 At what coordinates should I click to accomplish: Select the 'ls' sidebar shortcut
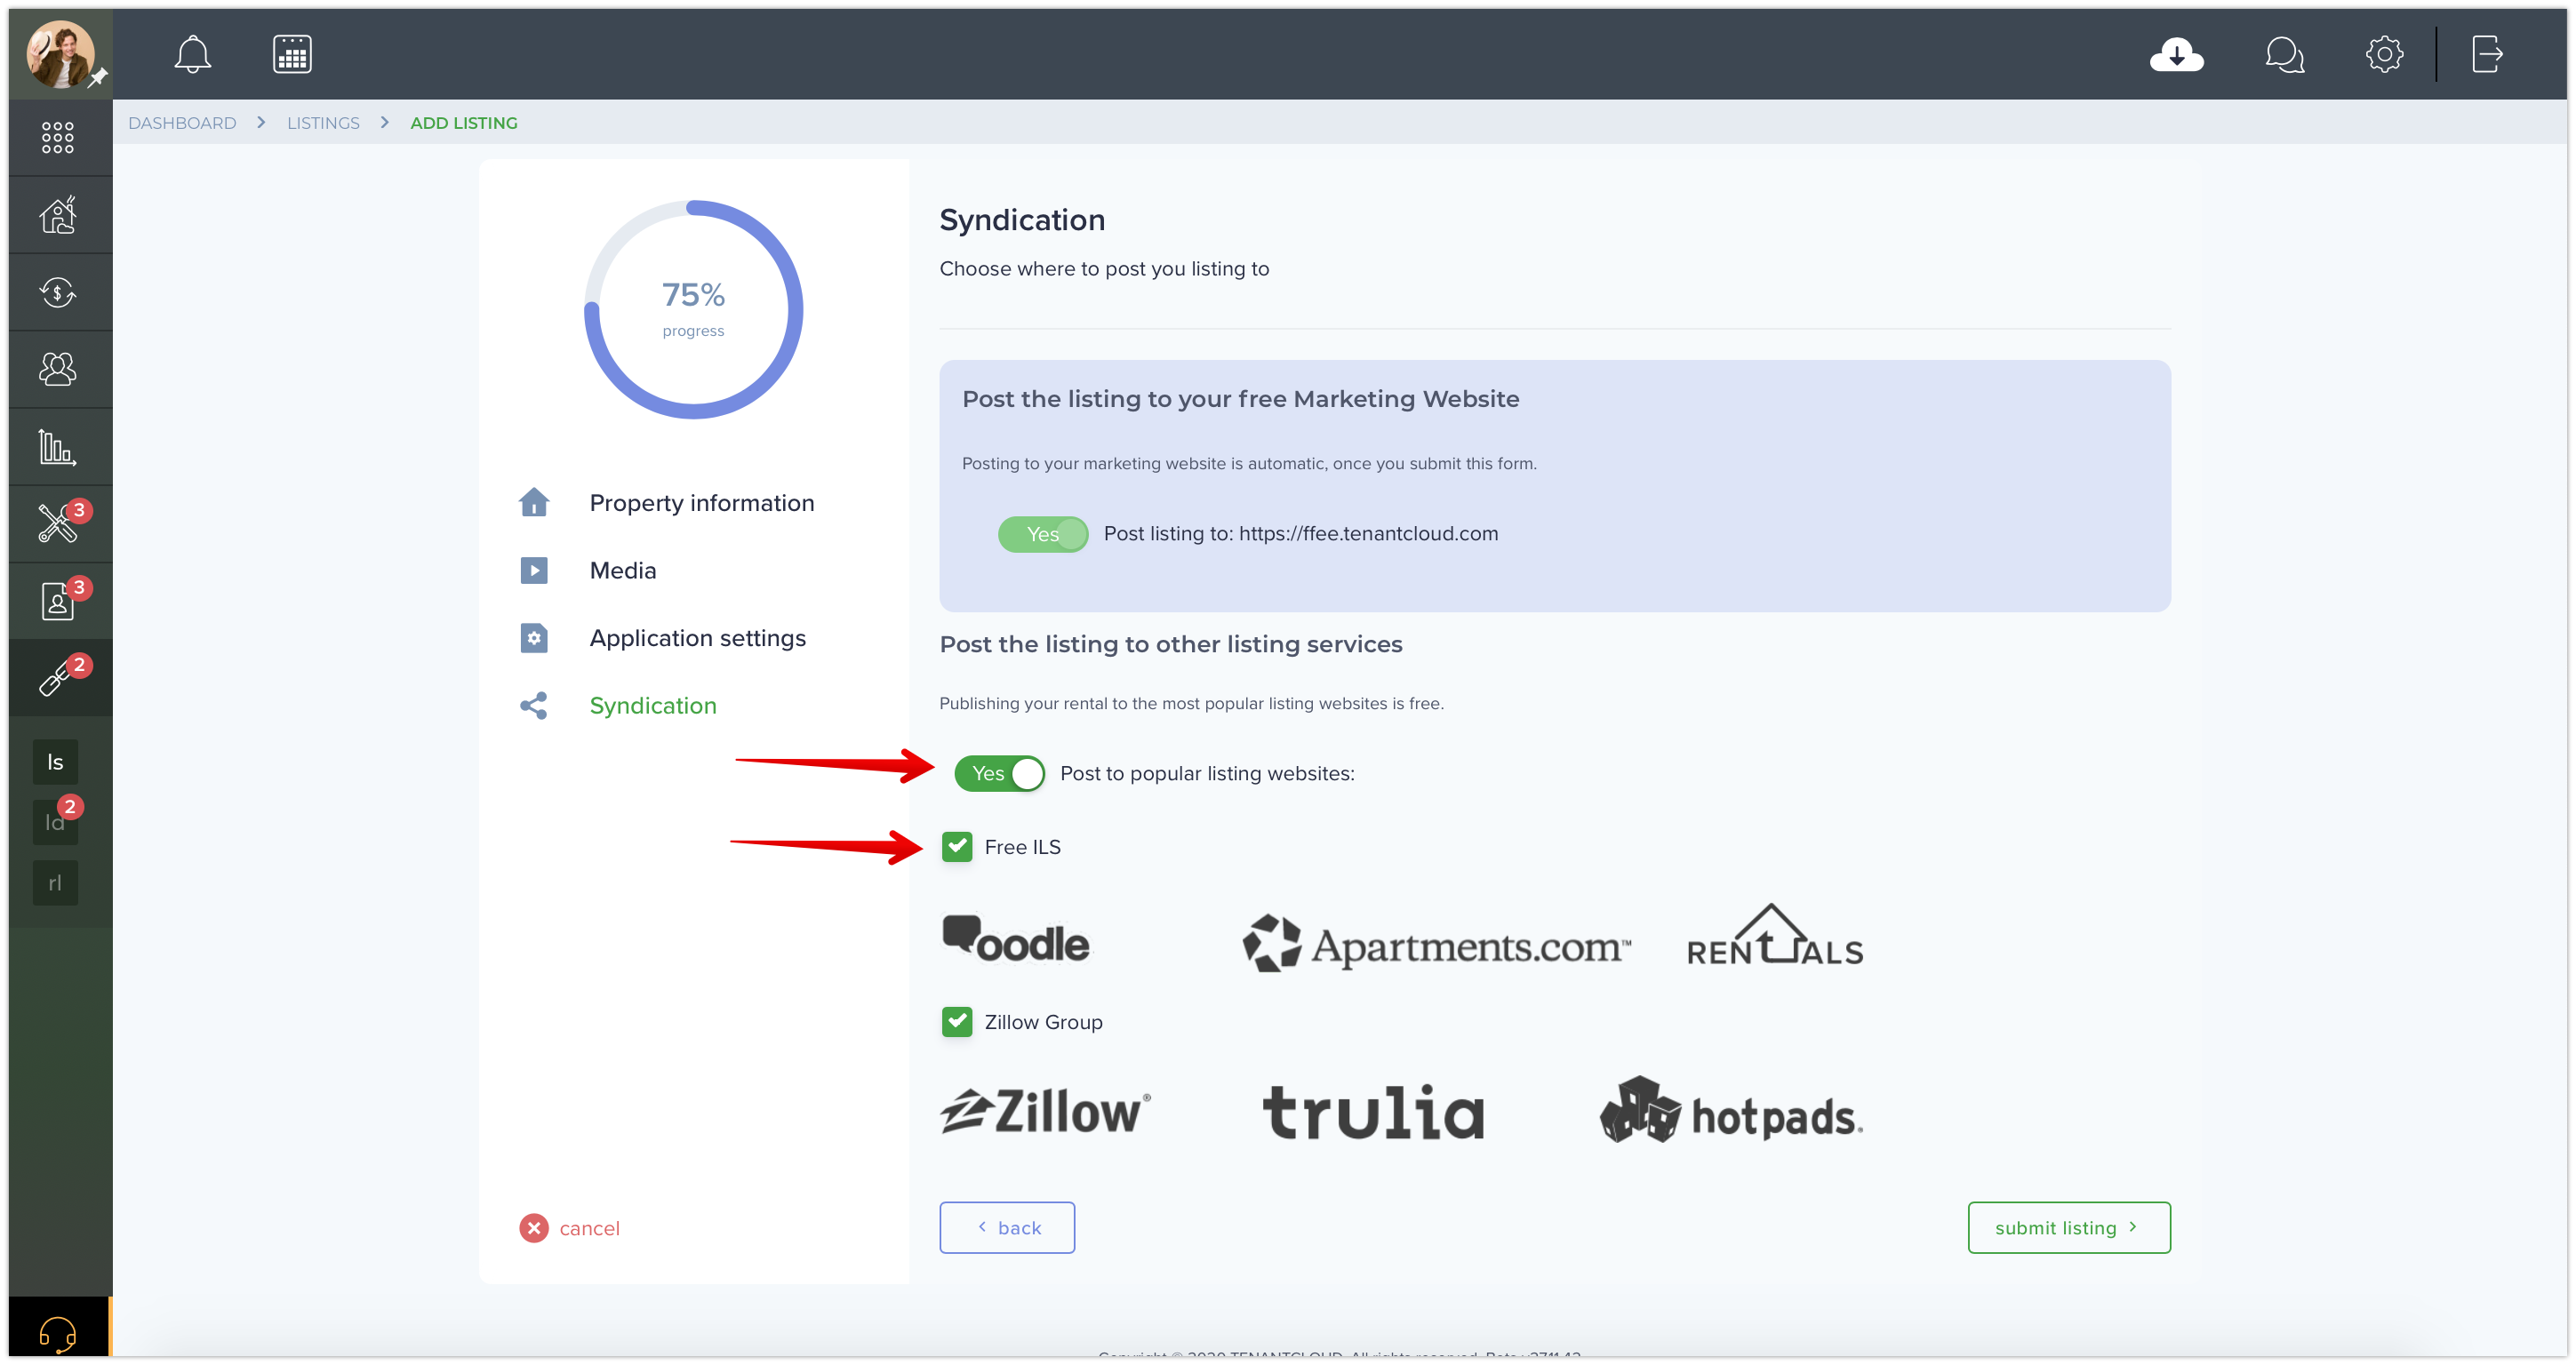pos(55,762)
